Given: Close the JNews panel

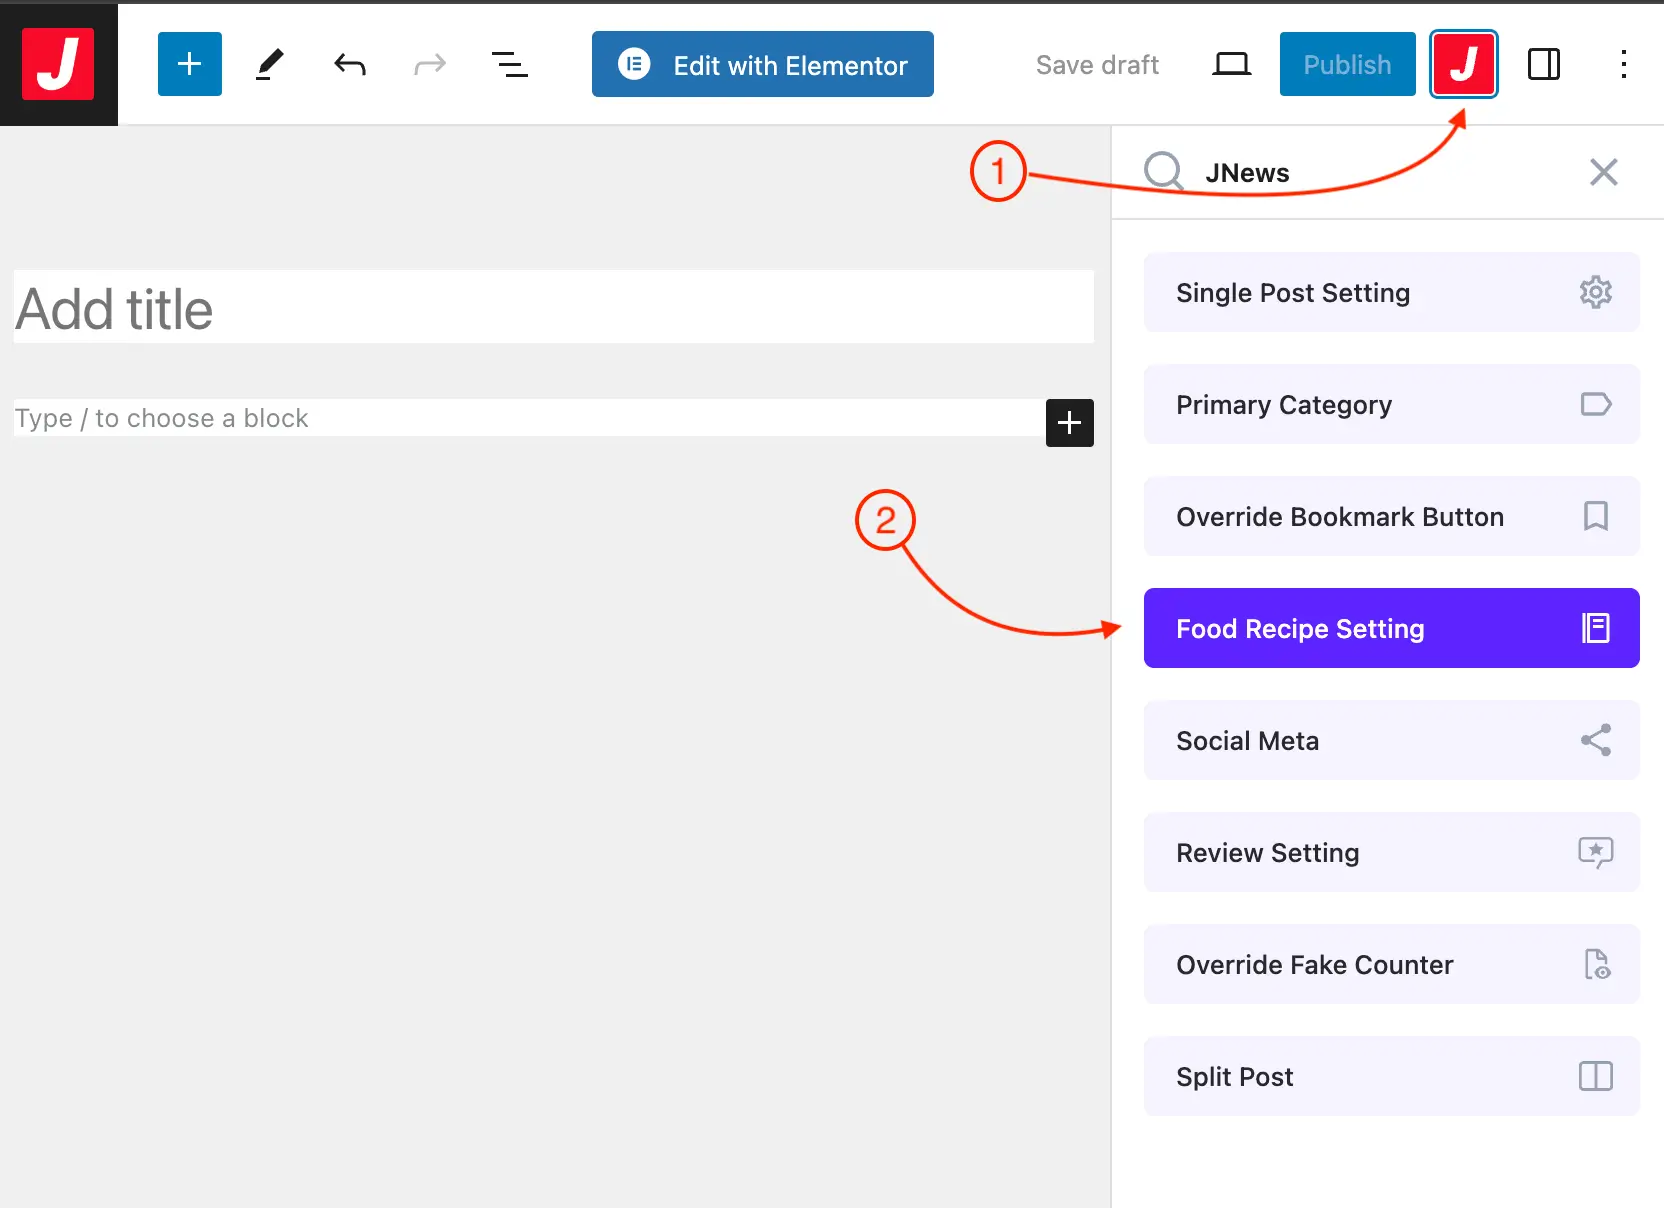Looking at the screenshot, I should pyautogui.click(x=1603, y=172).
